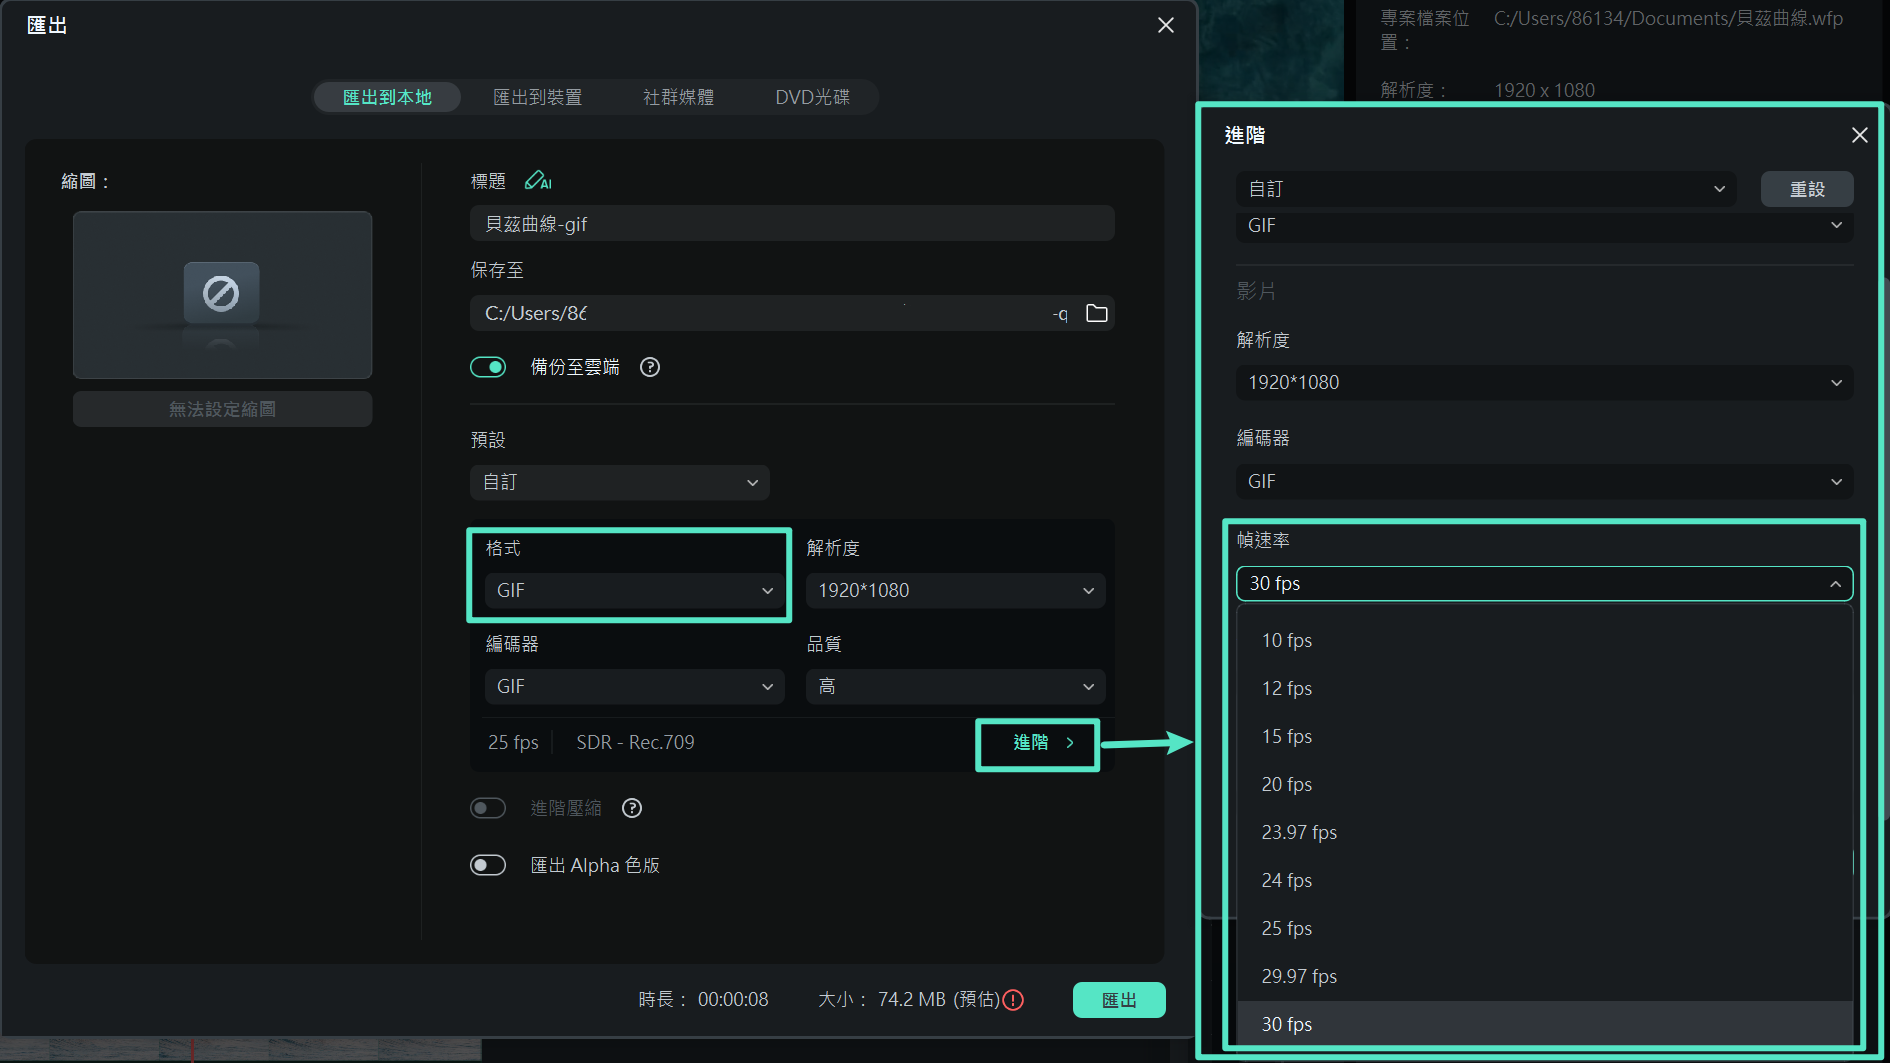Select 10 fps from frame rate list
This screenshot has width=1890, height=1063.
point(1545,640)
